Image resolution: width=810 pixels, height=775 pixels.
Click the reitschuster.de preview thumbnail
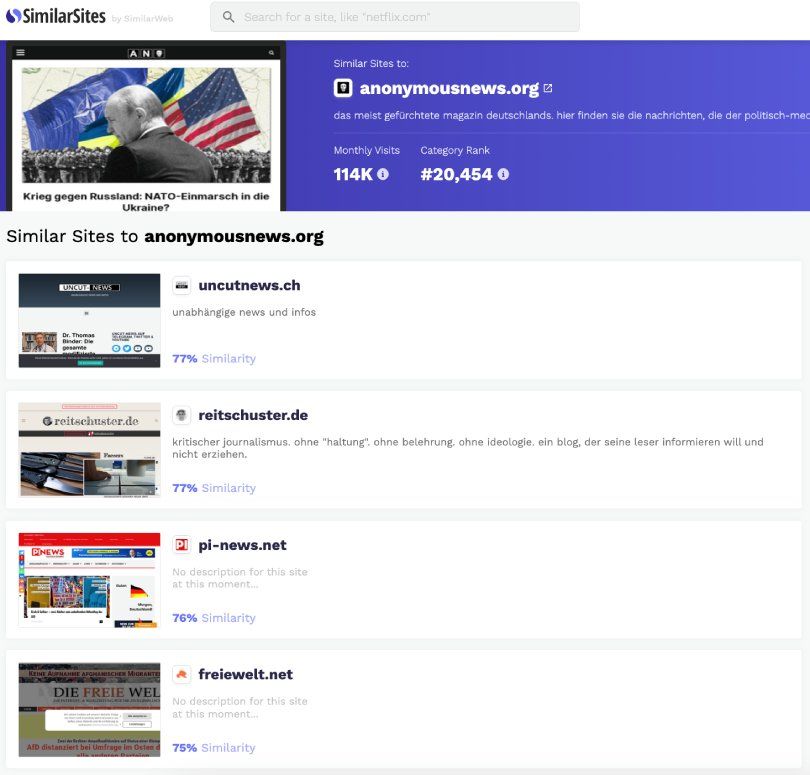(89, 450)
